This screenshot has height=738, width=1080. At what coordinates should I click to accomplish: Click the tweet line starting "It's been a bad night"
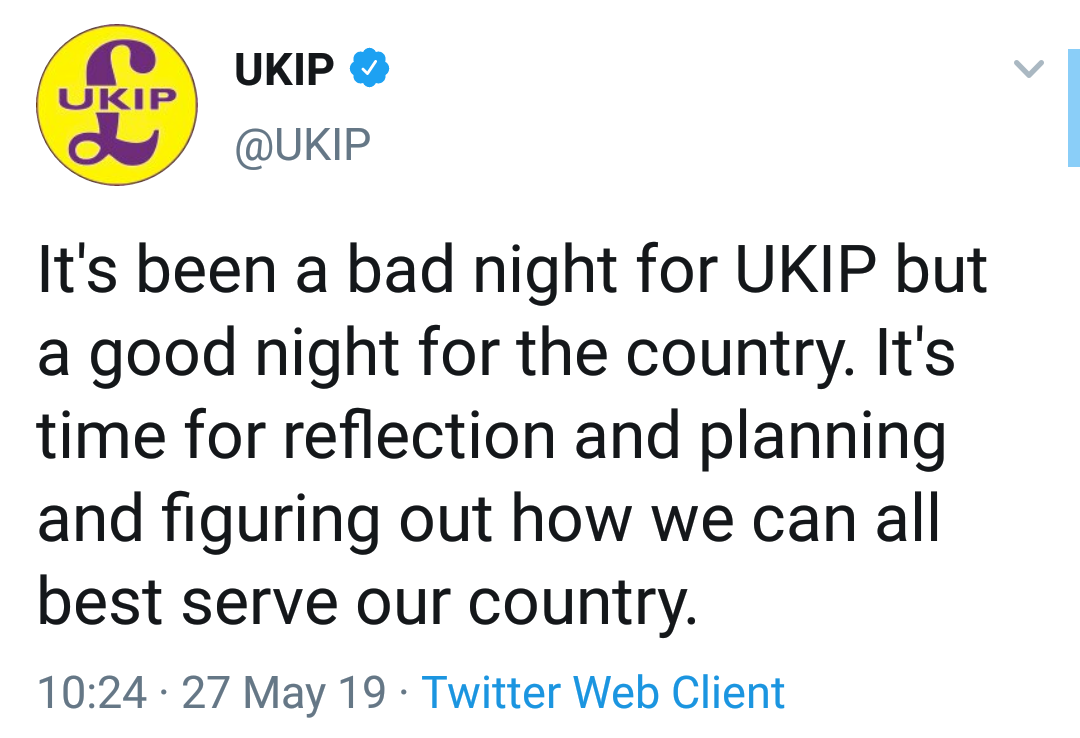click(x=512, y=272)
